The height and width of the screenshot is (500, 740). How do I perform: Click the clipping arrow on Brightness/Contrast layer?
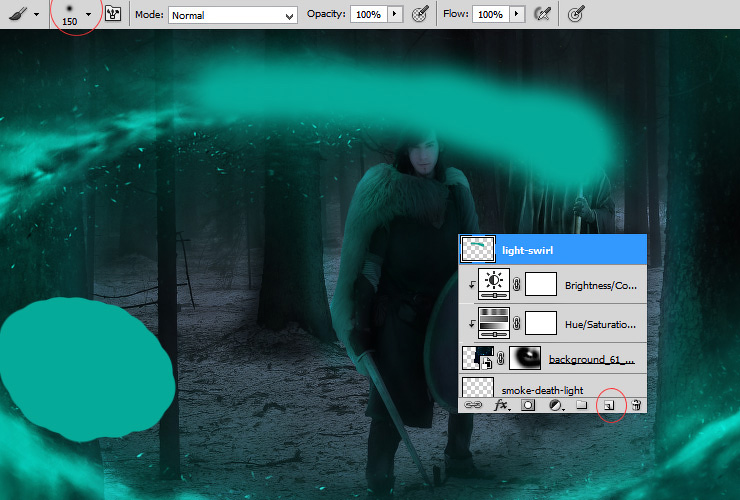tap(471, 284)
